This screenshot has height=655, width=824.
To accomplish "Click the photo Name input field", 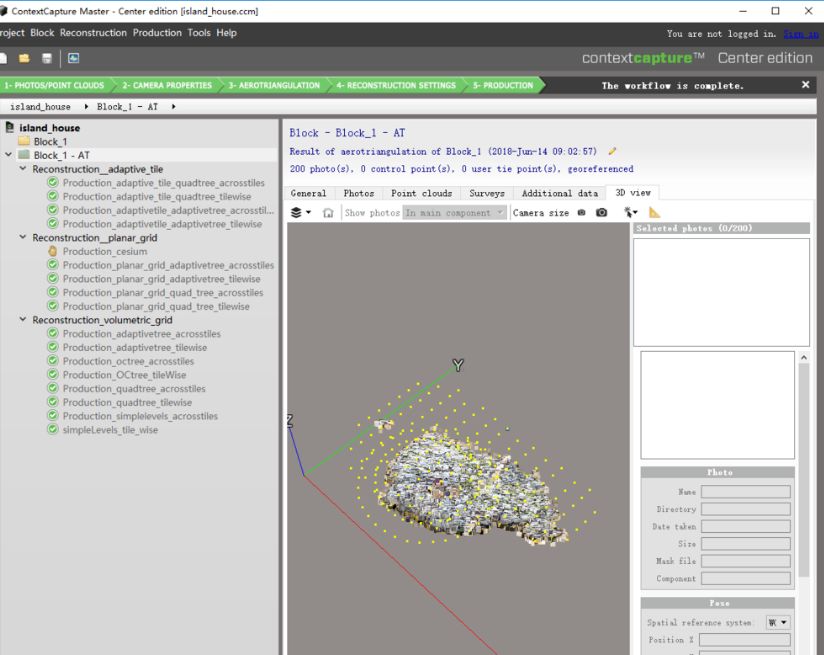I will 745,492.
